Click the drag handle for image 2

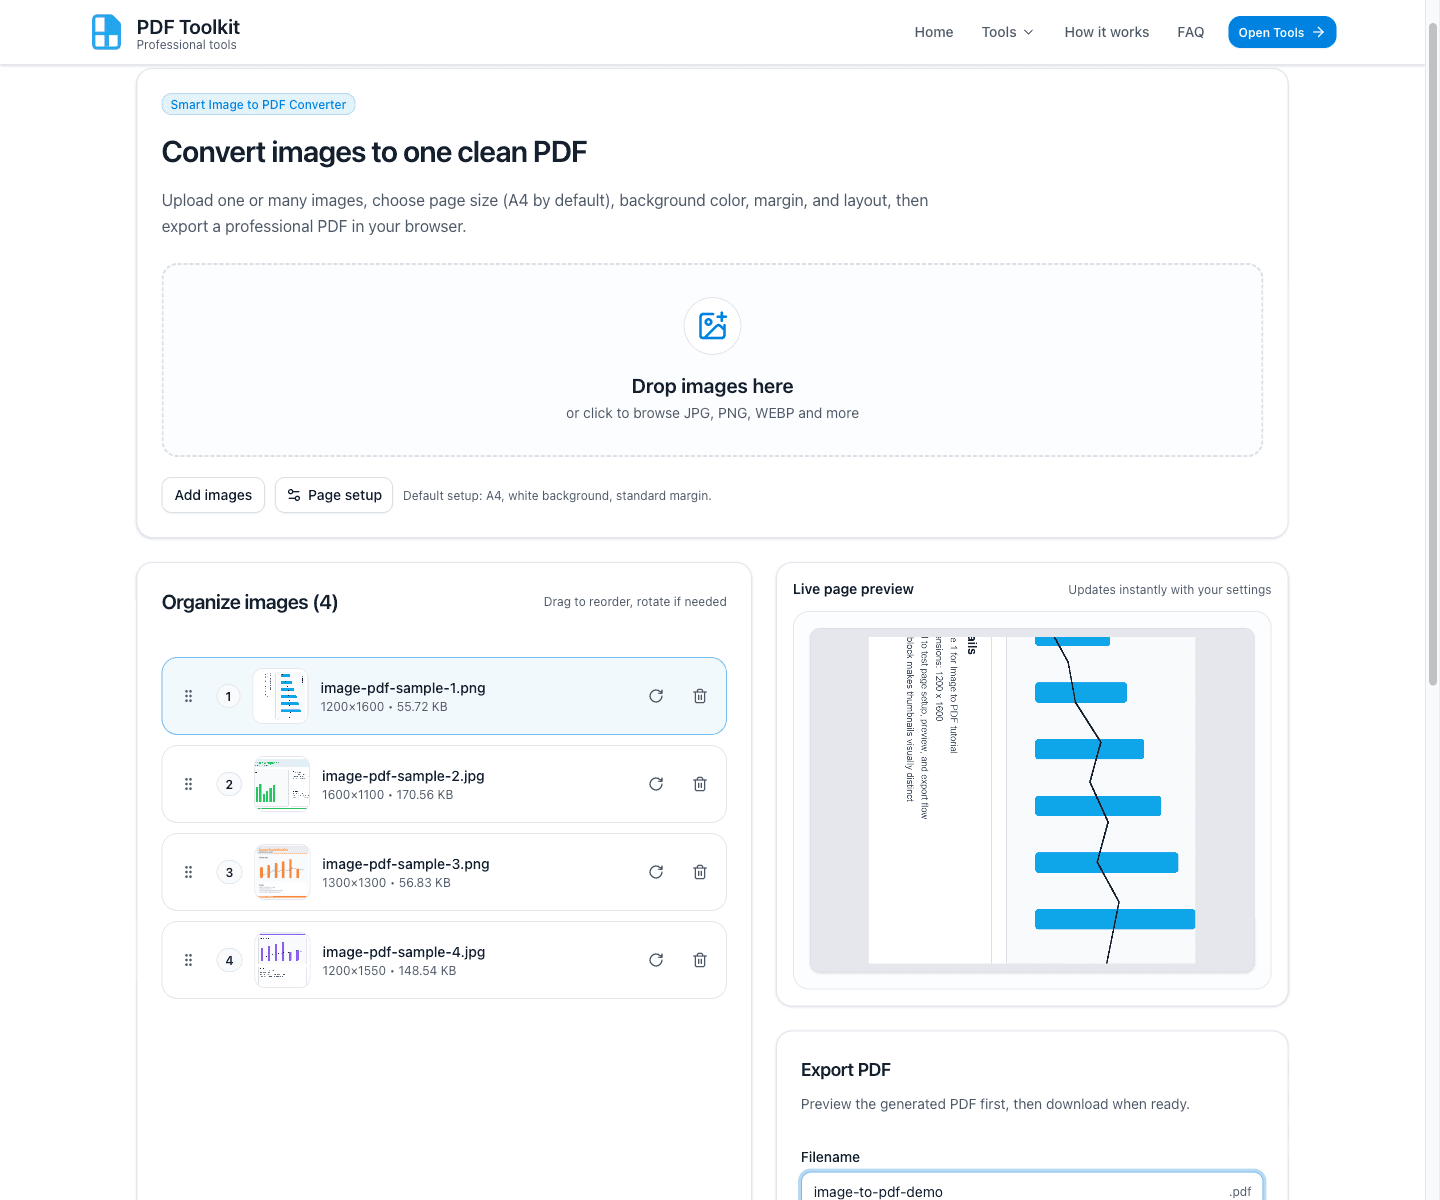point(188,784)
